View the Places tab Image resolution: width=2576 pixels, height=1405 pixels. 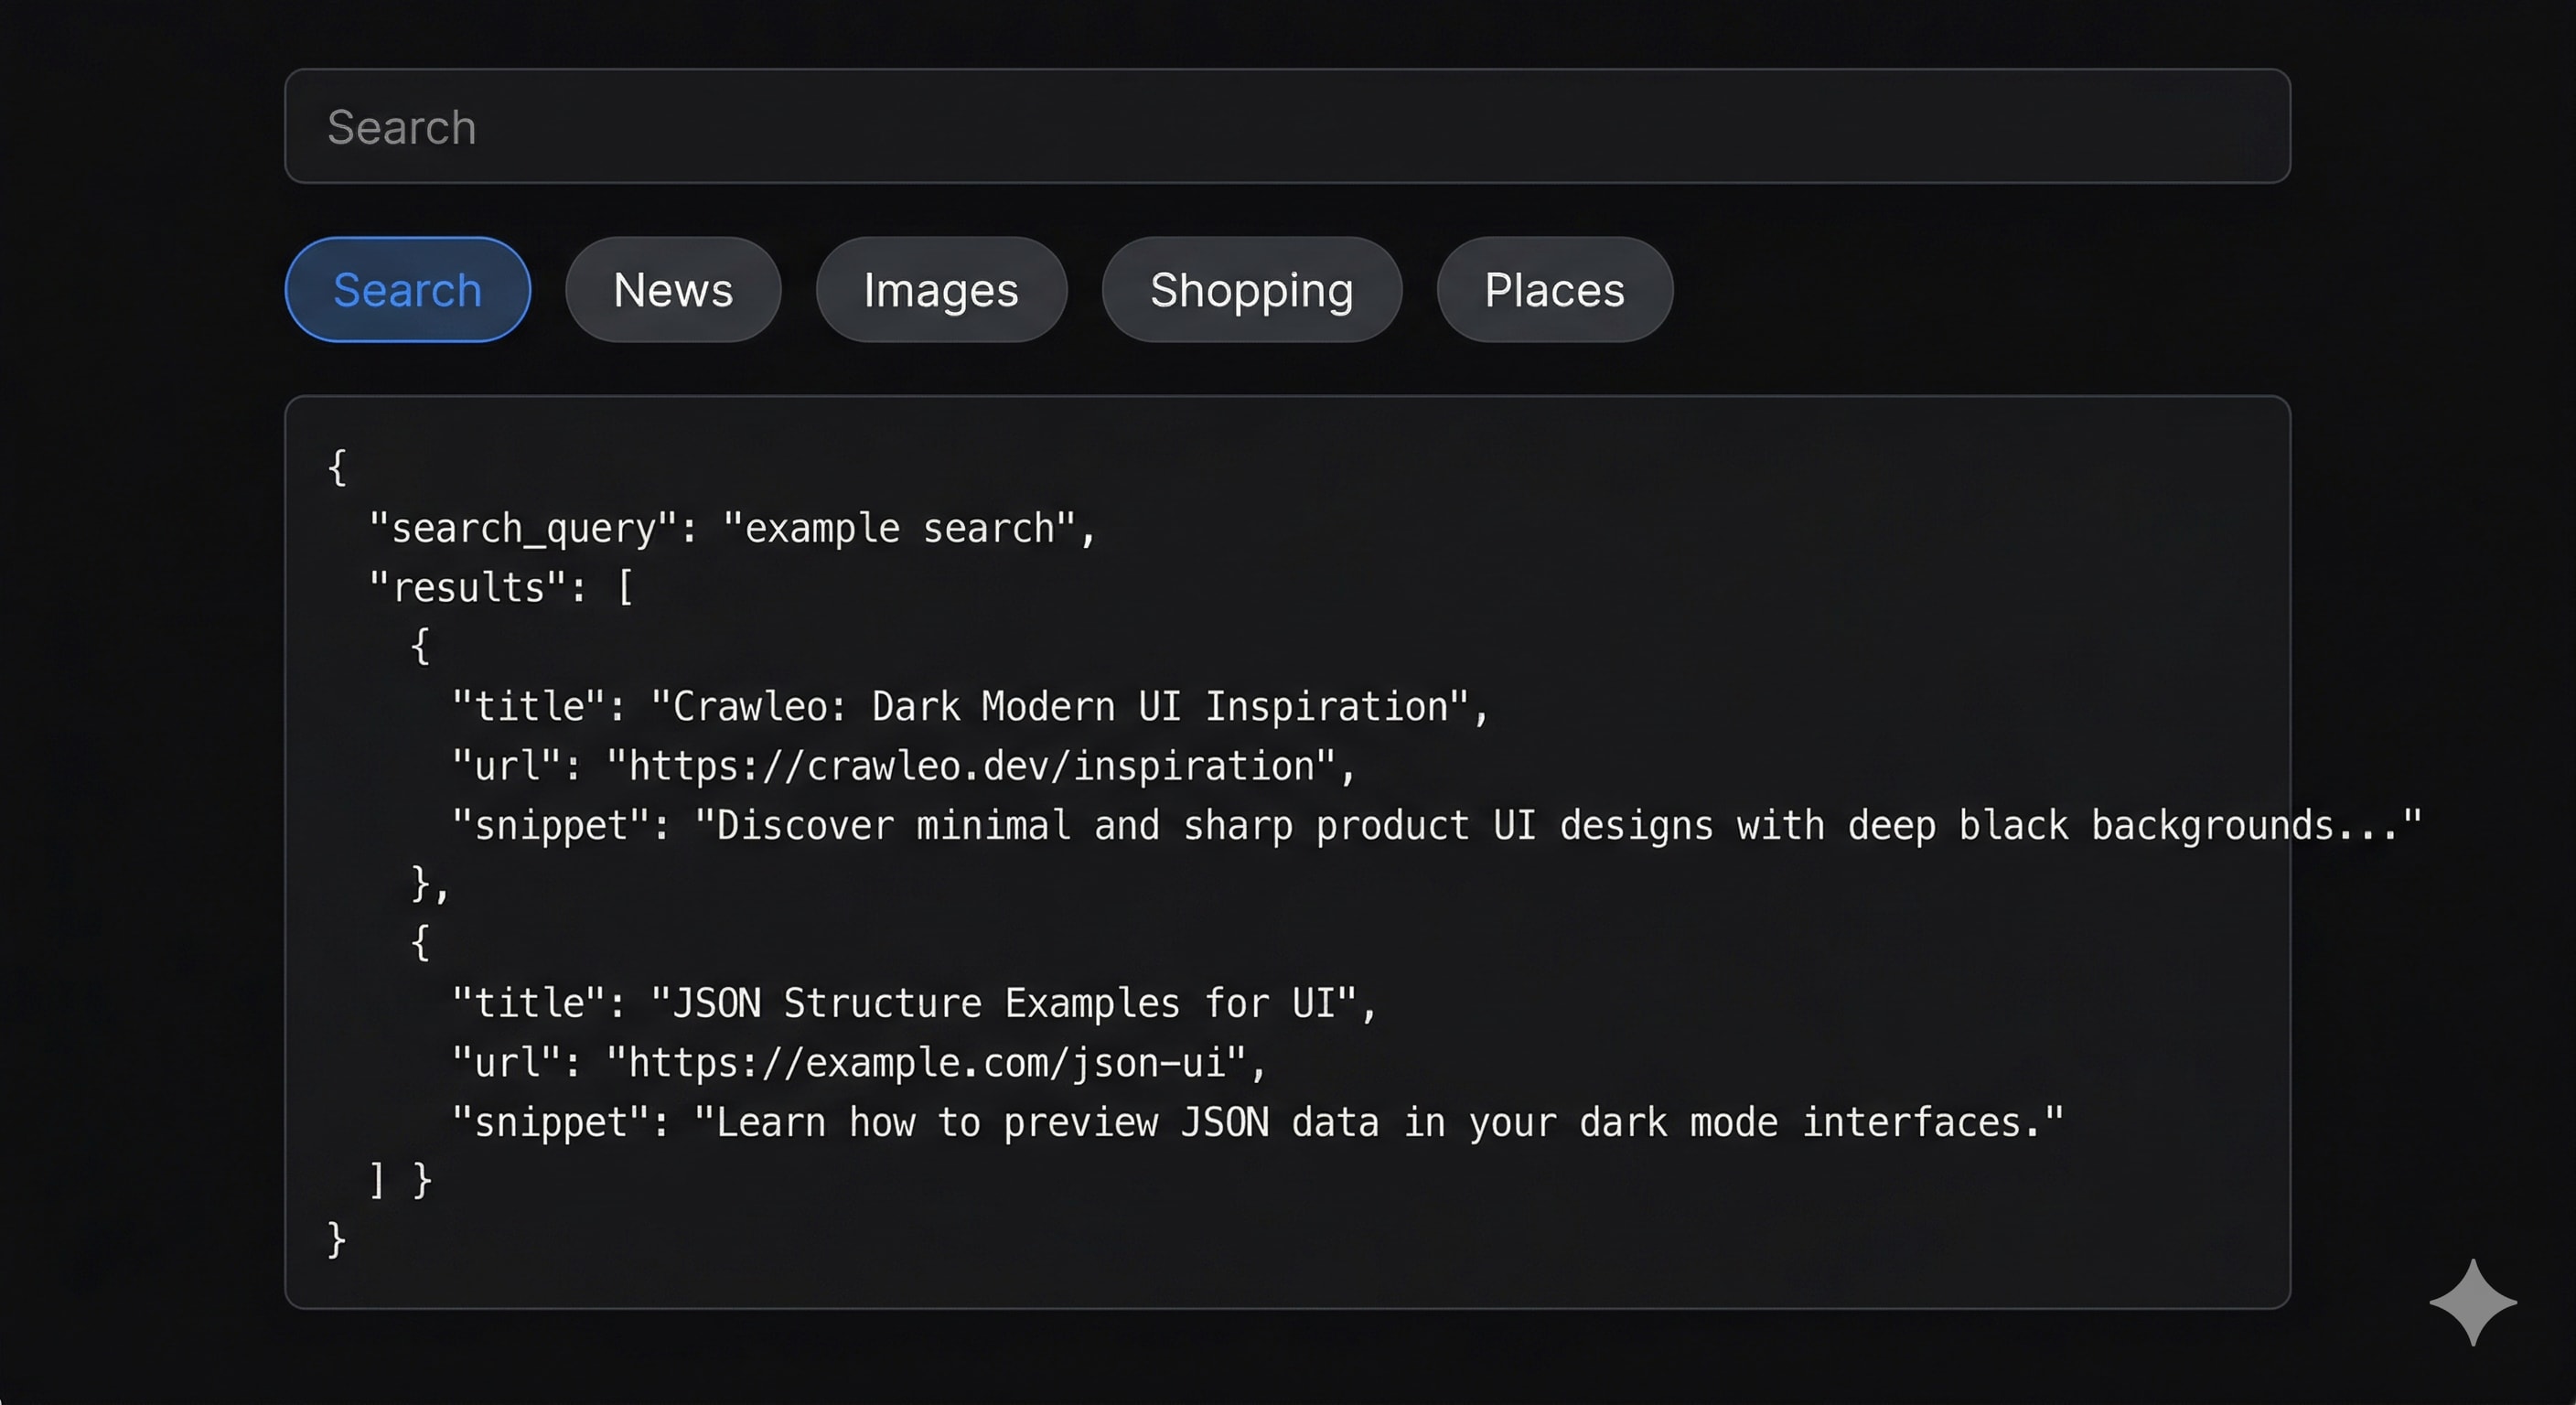1553,290
